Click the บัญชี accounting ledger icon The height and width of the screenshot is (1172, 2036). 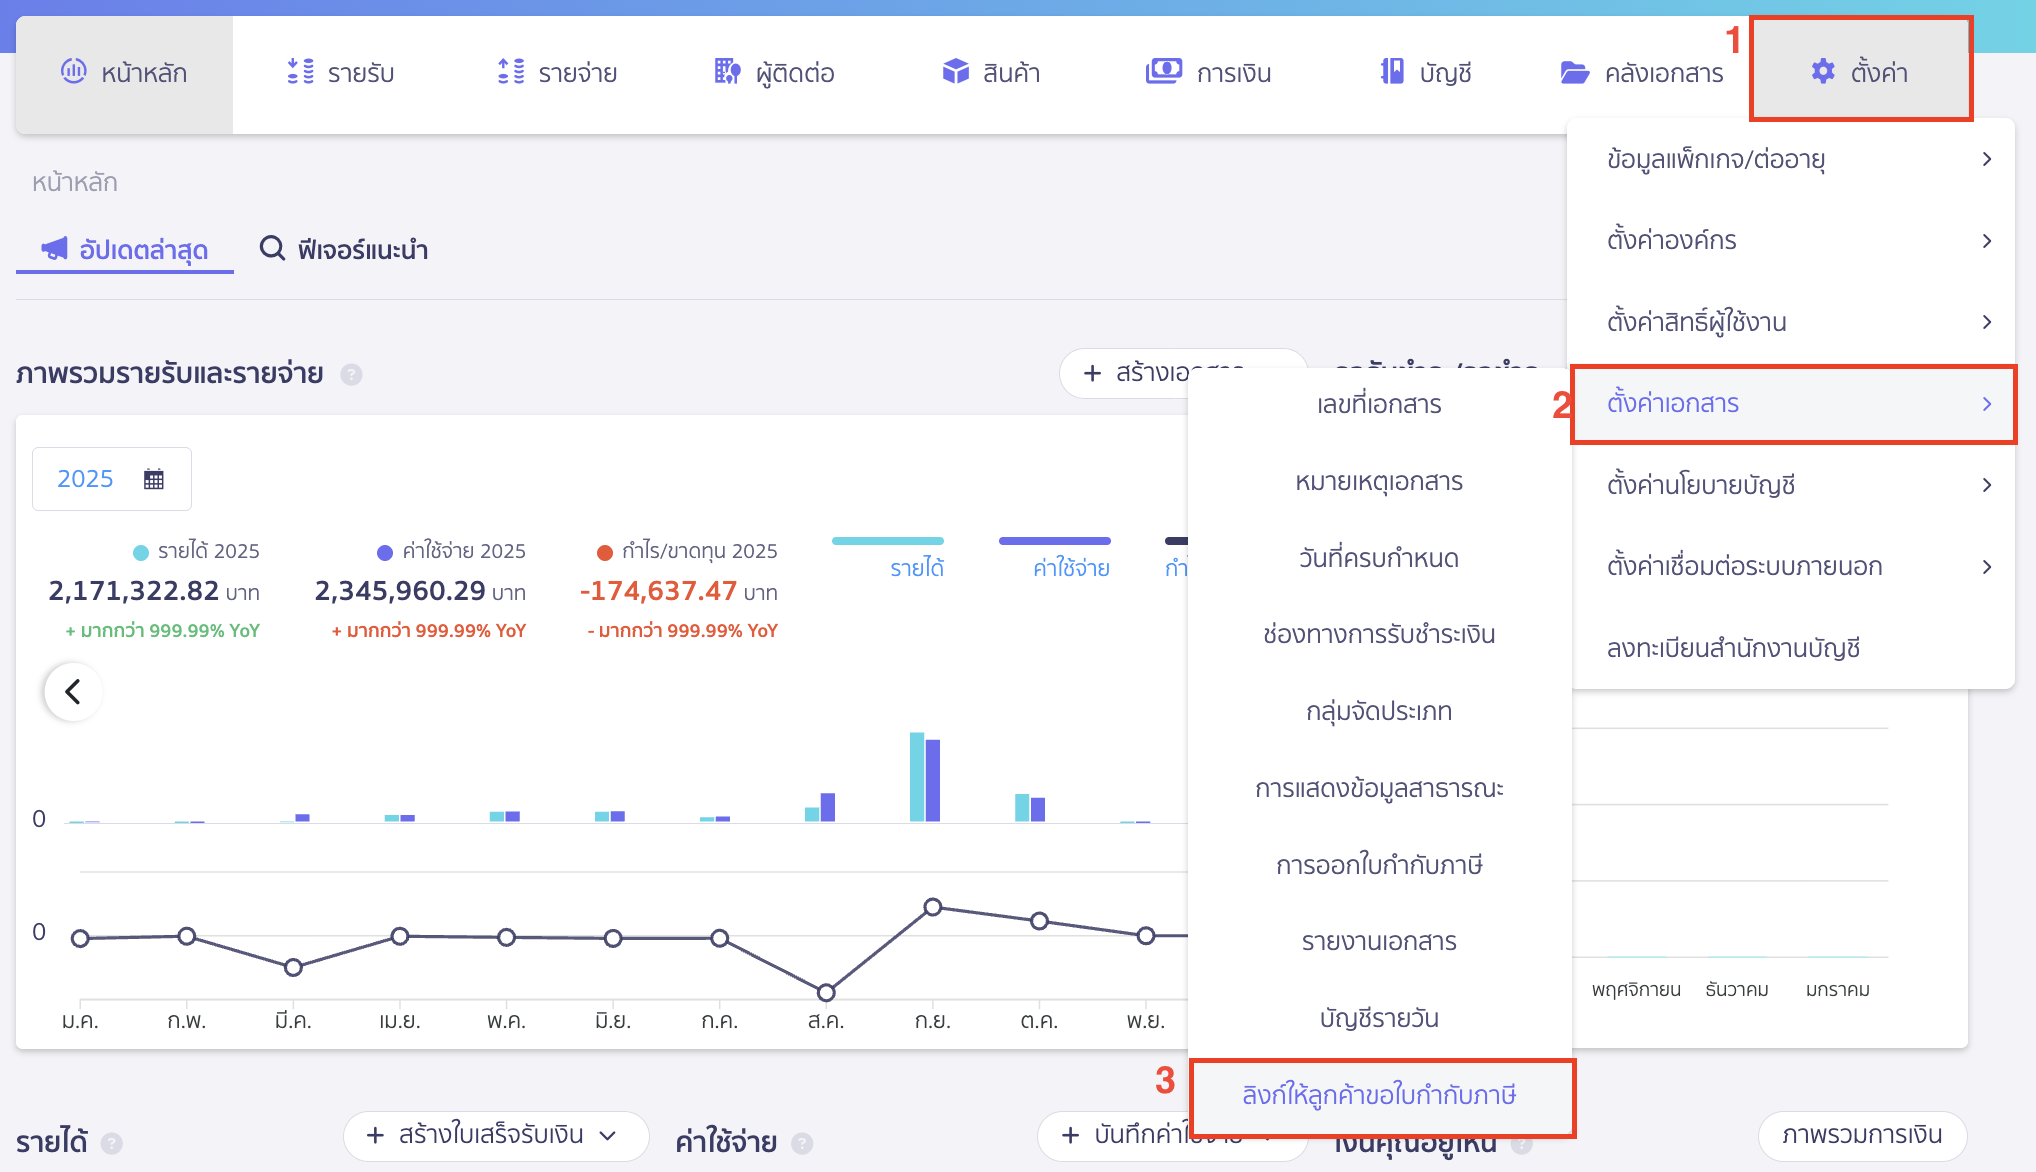point(1390,71)
